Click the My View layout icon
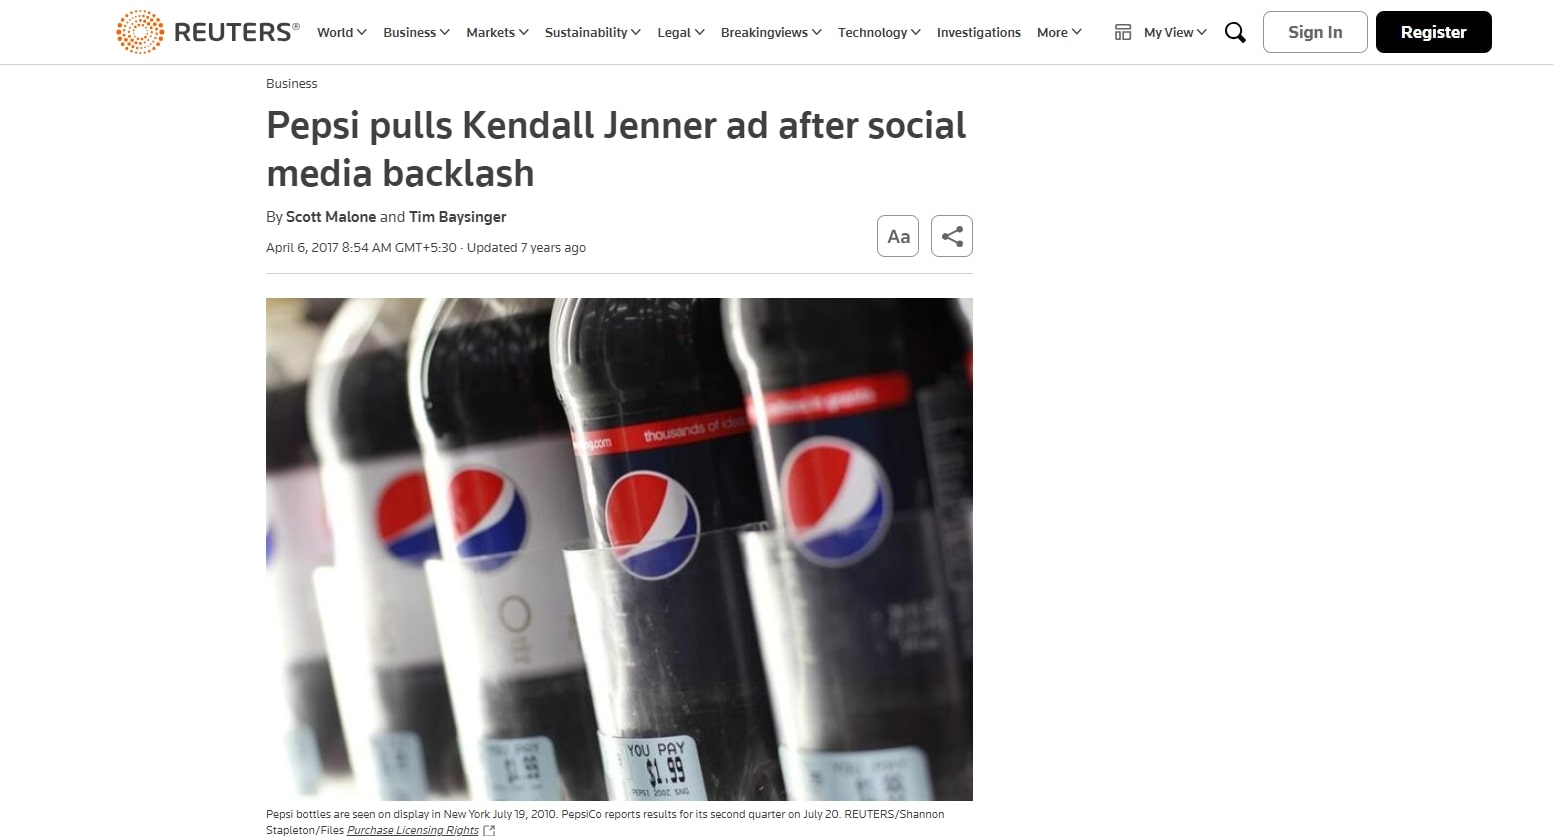Screen dimensions: 1553x836 (1123, 32)
